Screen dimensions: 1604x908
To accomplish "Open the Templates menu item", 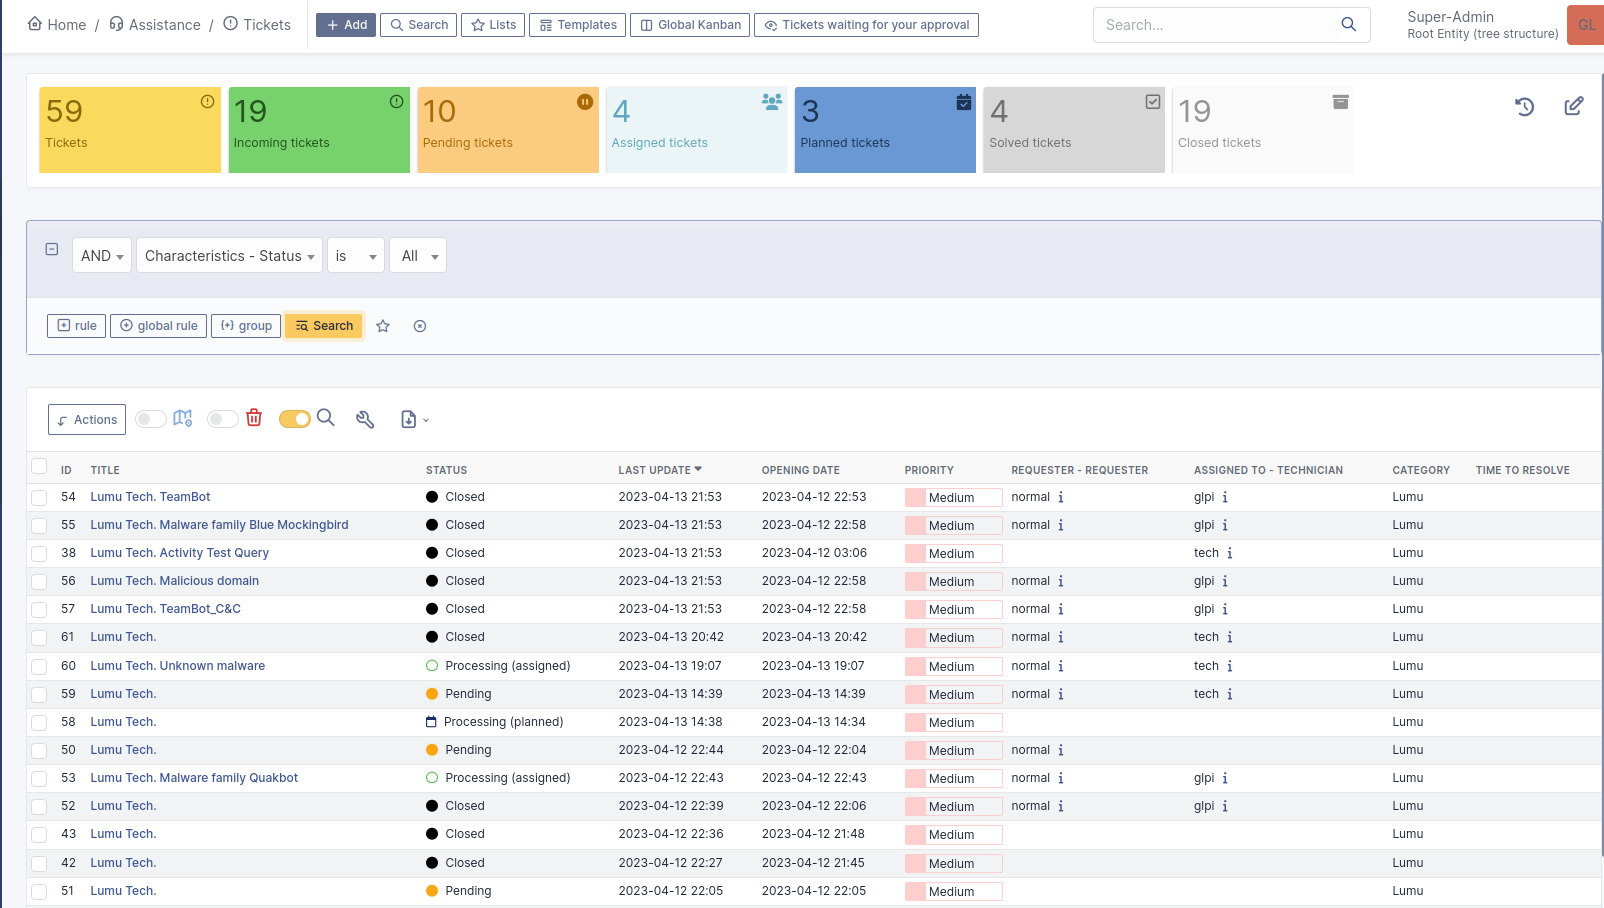I will (578, 25).
